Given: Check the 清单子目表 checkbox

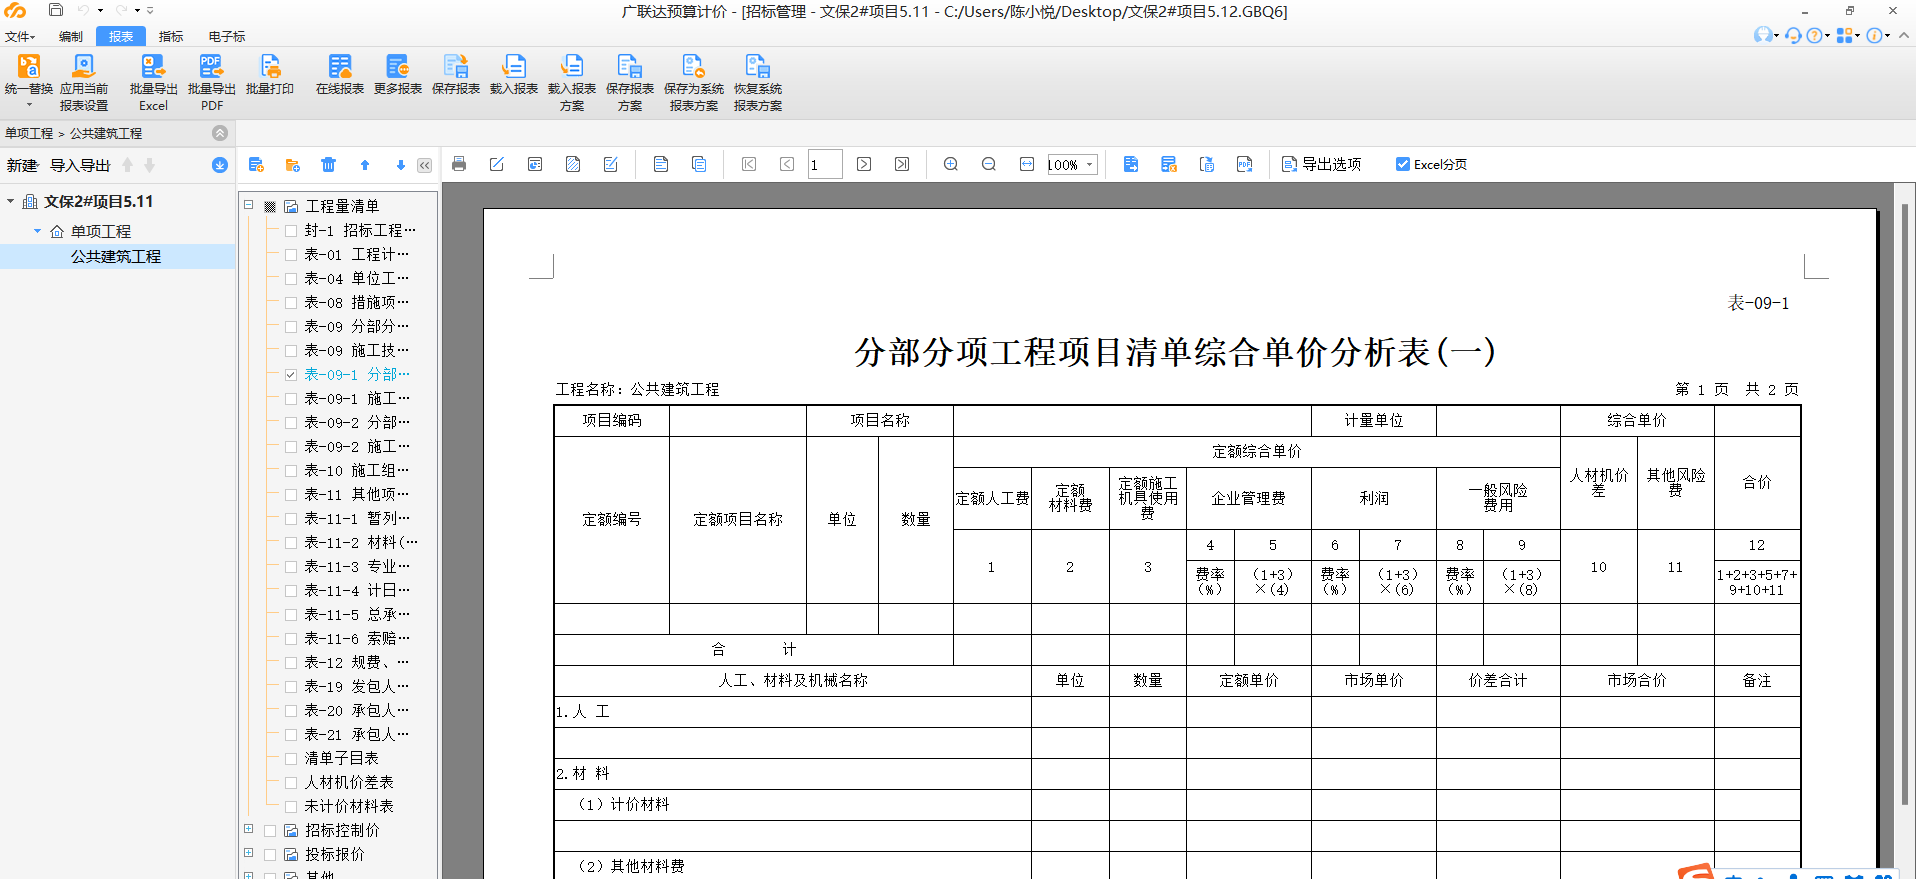Looking at the screenshot, I should pyautogui.click(x=291, y=758).
